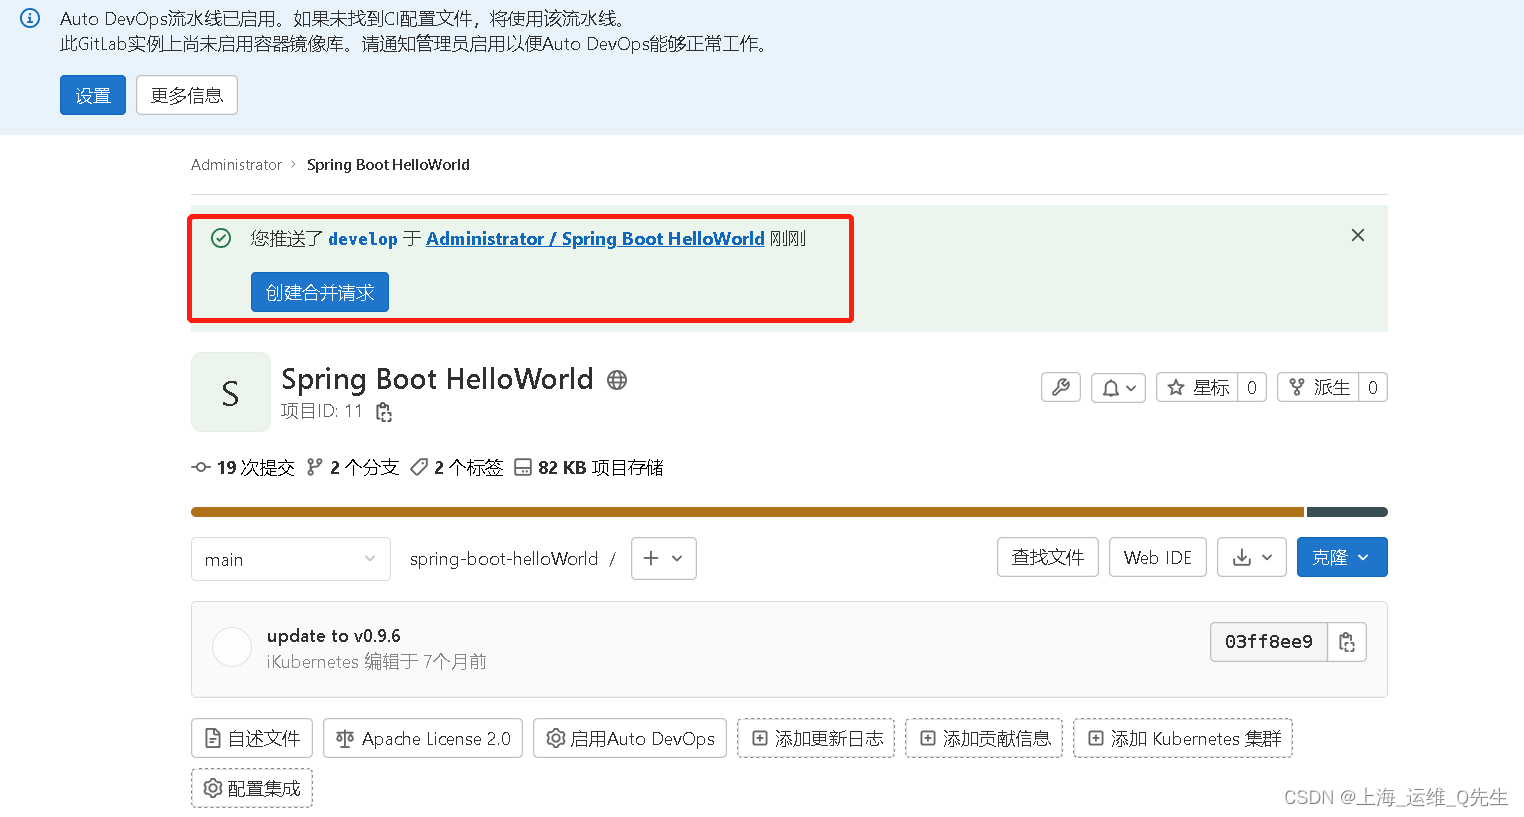Click the commit author avatar

click(232, 648)
